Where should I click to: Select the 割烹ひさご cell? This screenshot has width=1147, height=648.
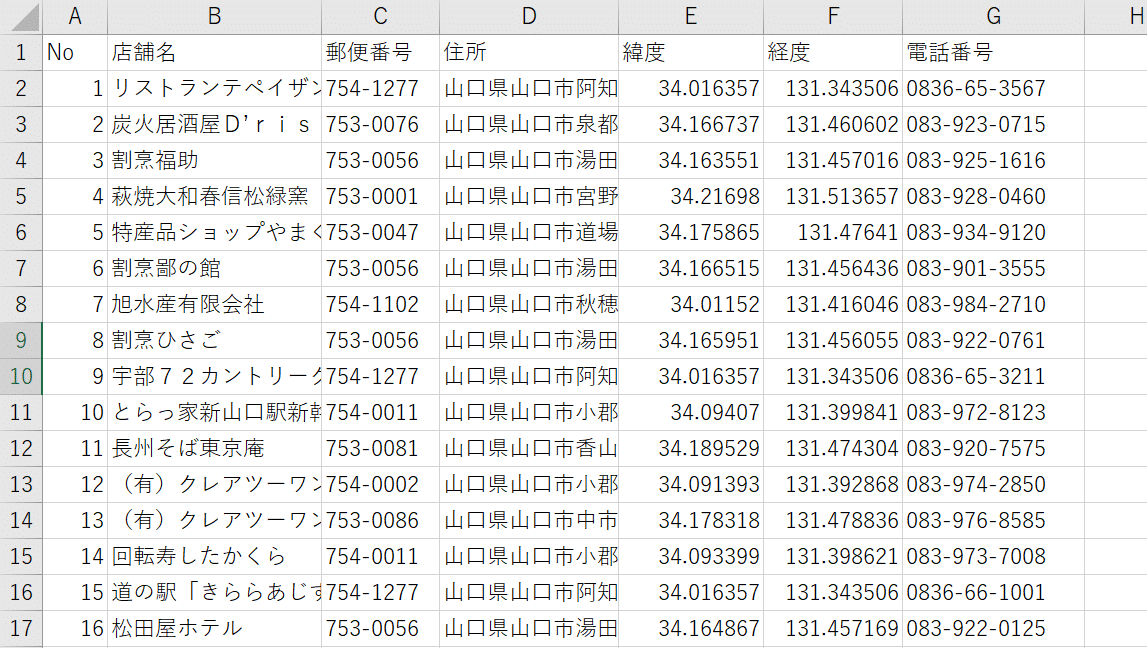click(214, 341)
